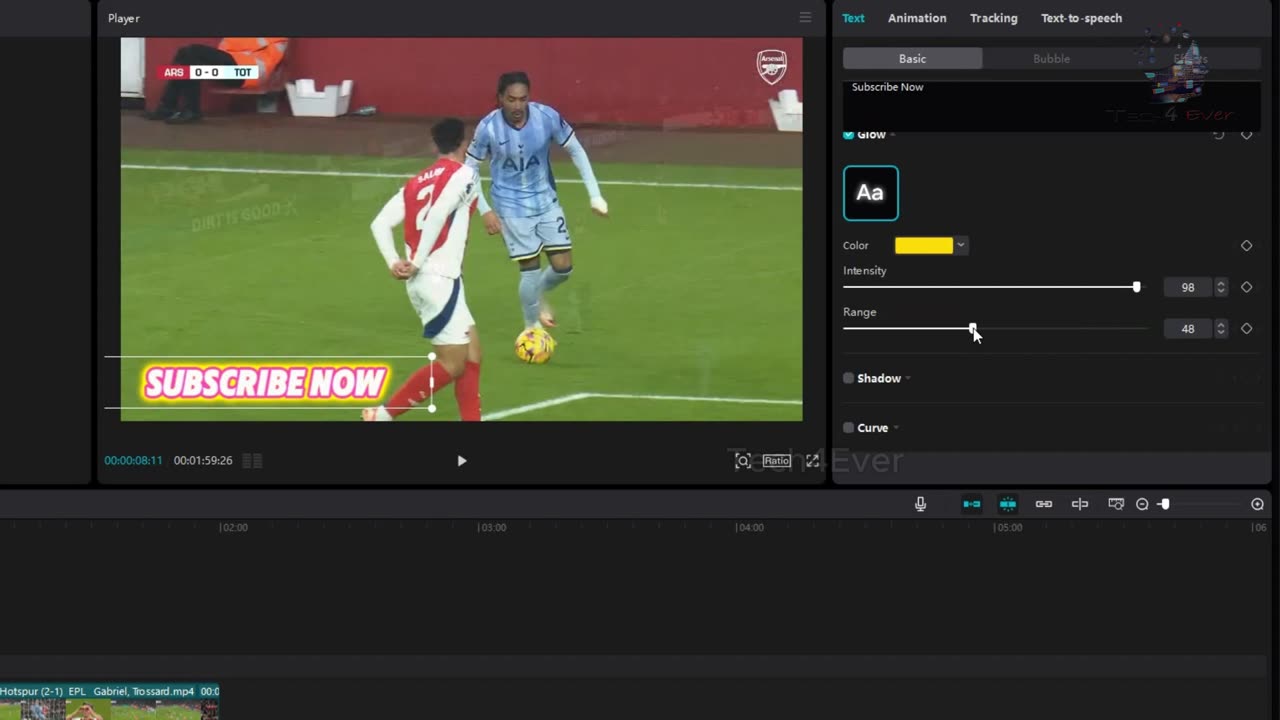Viewport: 1280px width, 720px height.
Task: Toggle clip linkage icon
Action: tap(1043, 504)
